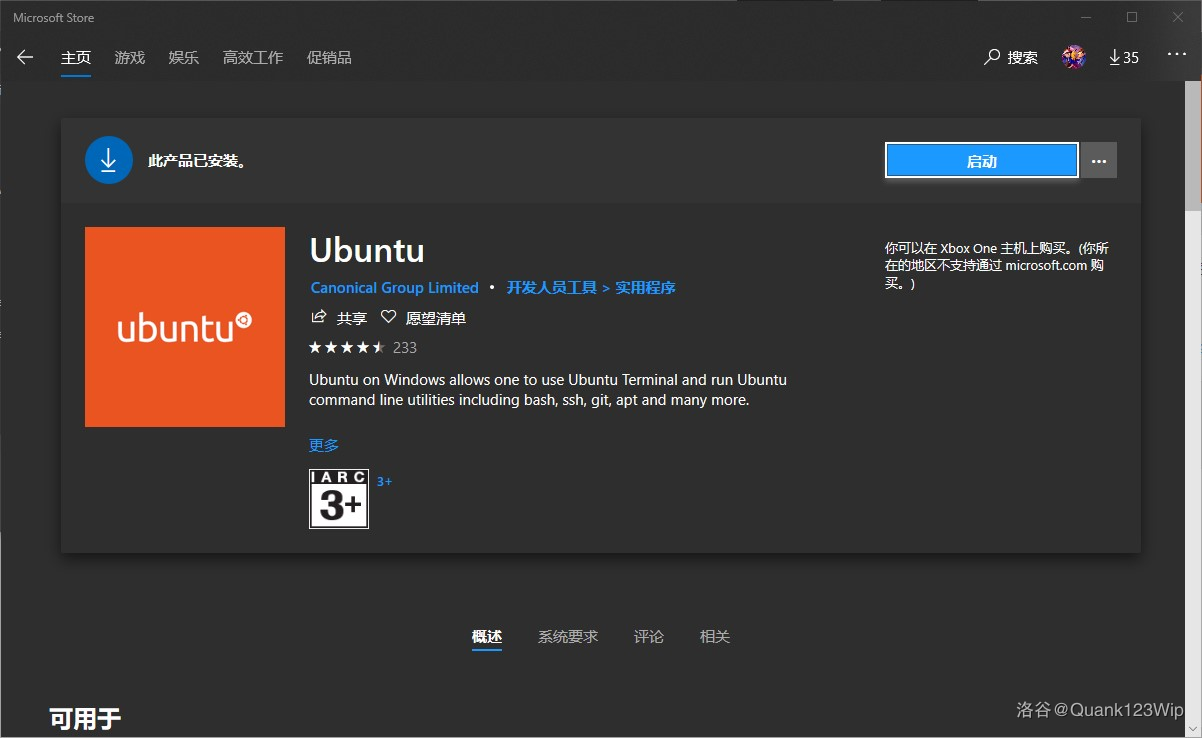Screen dimensions: 1202x738
Task: Click the share icon next to 共享
Action: point(317,317)
